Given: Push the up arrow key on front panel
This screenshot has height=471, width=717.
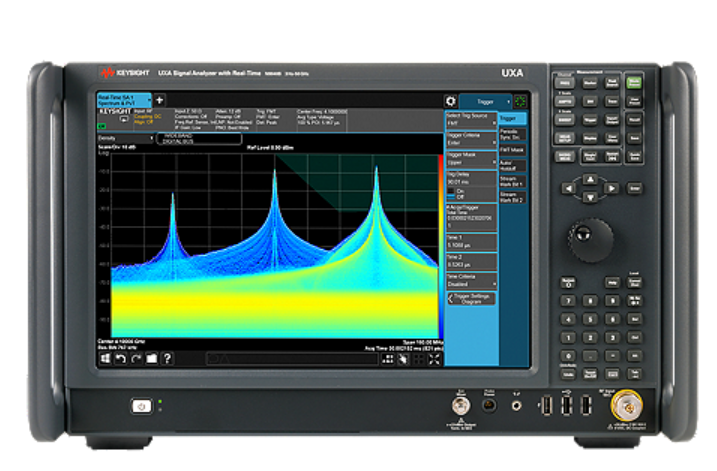Looking at the screenshot, I should pyautogui.click(x=590, y=179).
